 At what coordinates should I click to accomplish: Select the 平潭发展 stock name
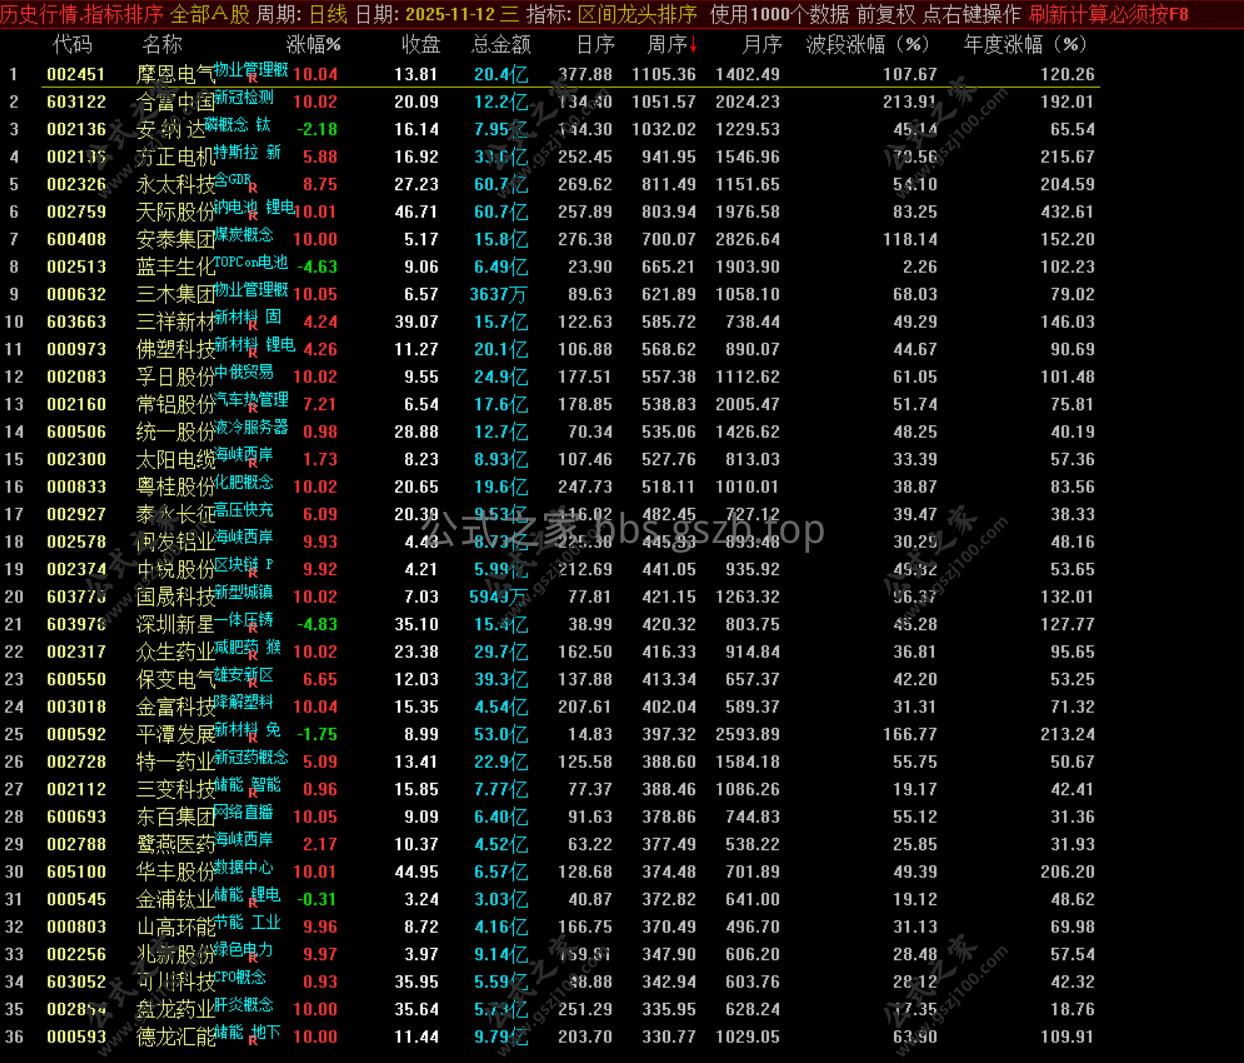tap(175, 734)
